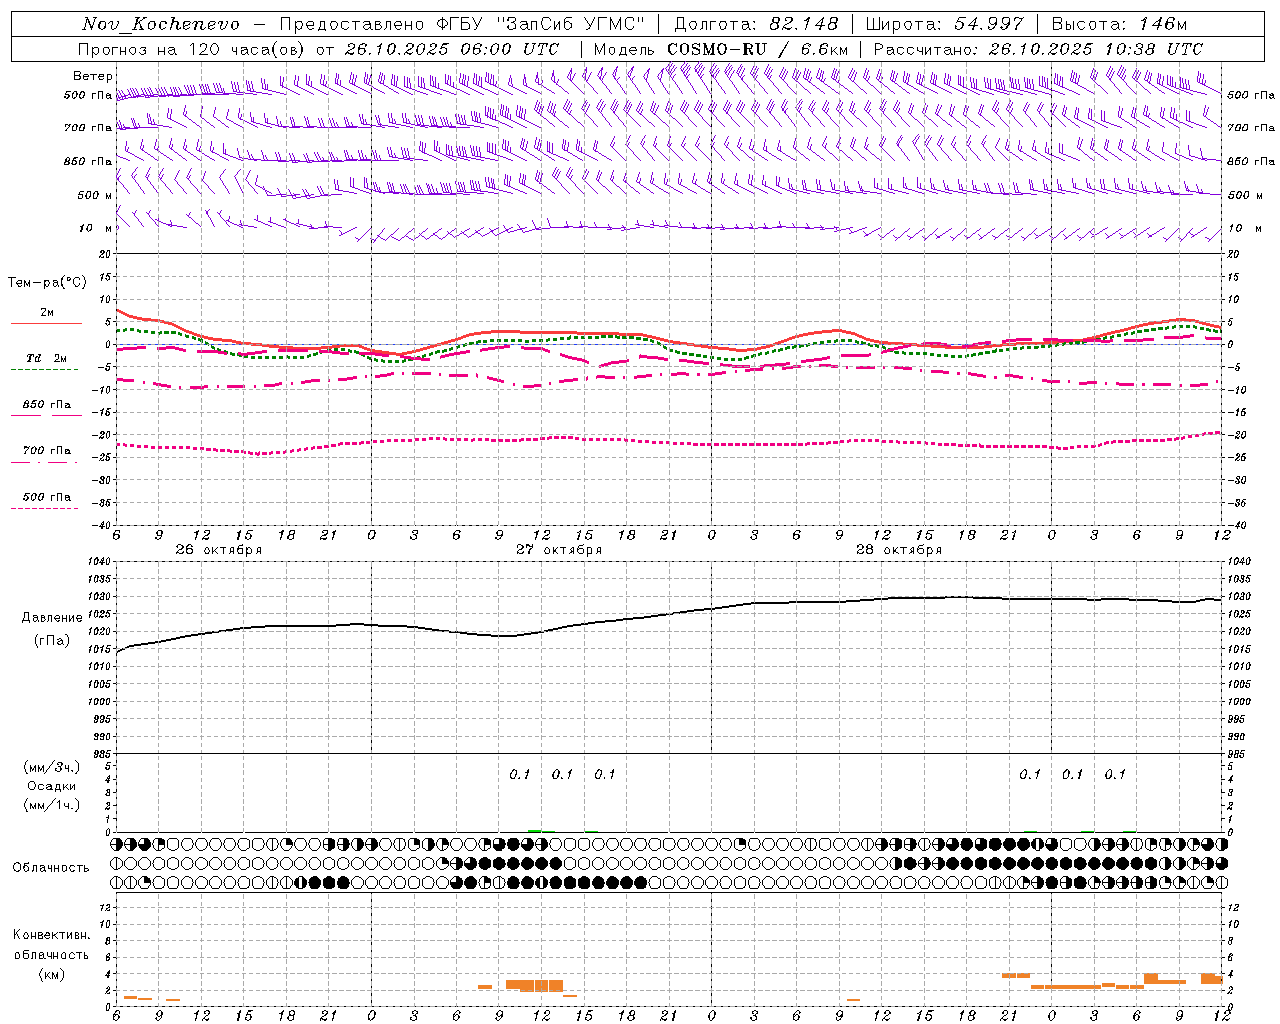Image resolution: width=1280 pixels, height=1024 pixels.
Task: Click the Давление label
Action: point(52,618)
